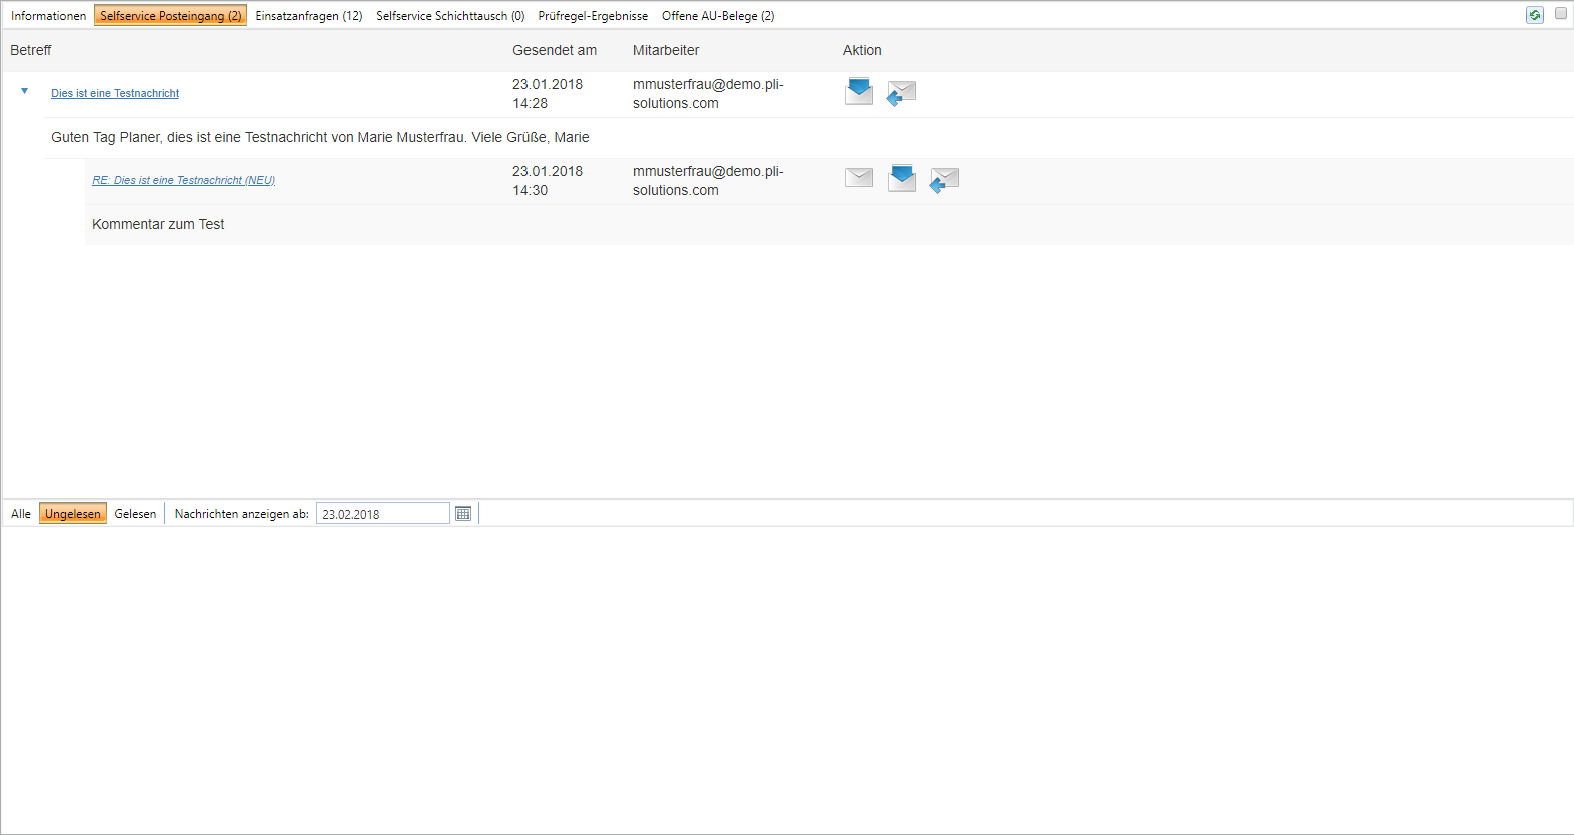Filter messages to Ungelesen
This screenshot has width=1574, height=835.
click(x=73, y=514)
